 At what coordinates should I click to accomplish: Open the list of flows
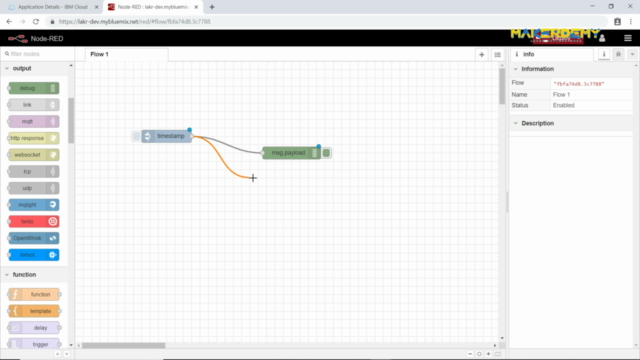[498, 55]
